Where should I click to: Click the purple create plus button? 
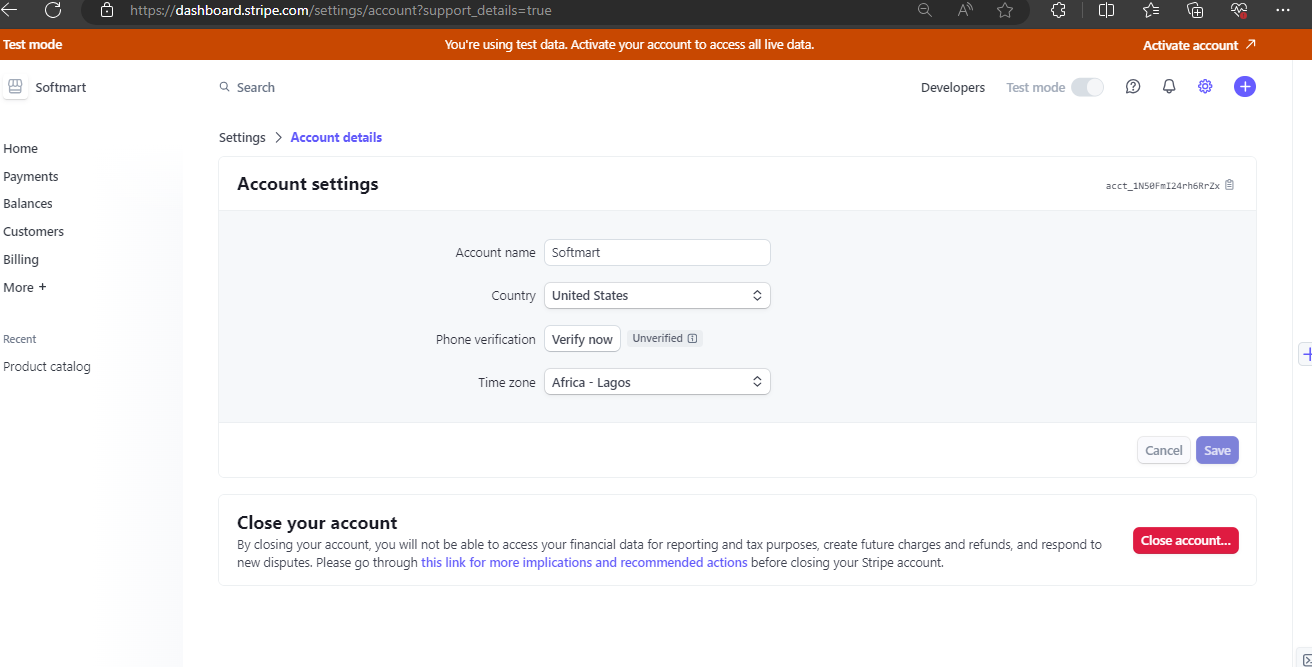1245,87
